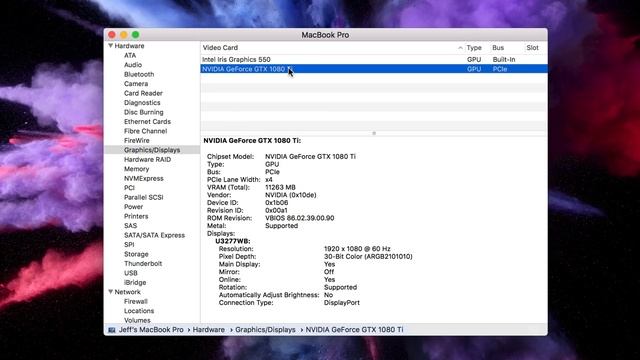Click Connection Type value DisplayPort

(x=342, y=303)
